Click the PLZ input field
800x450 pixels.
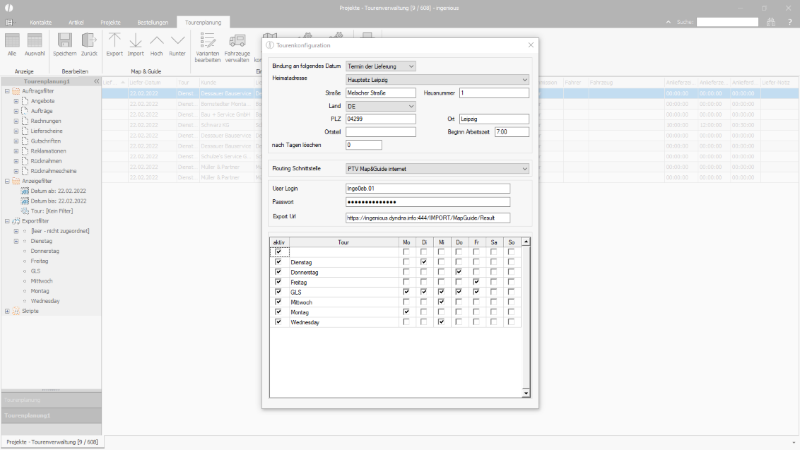[381, 119]
